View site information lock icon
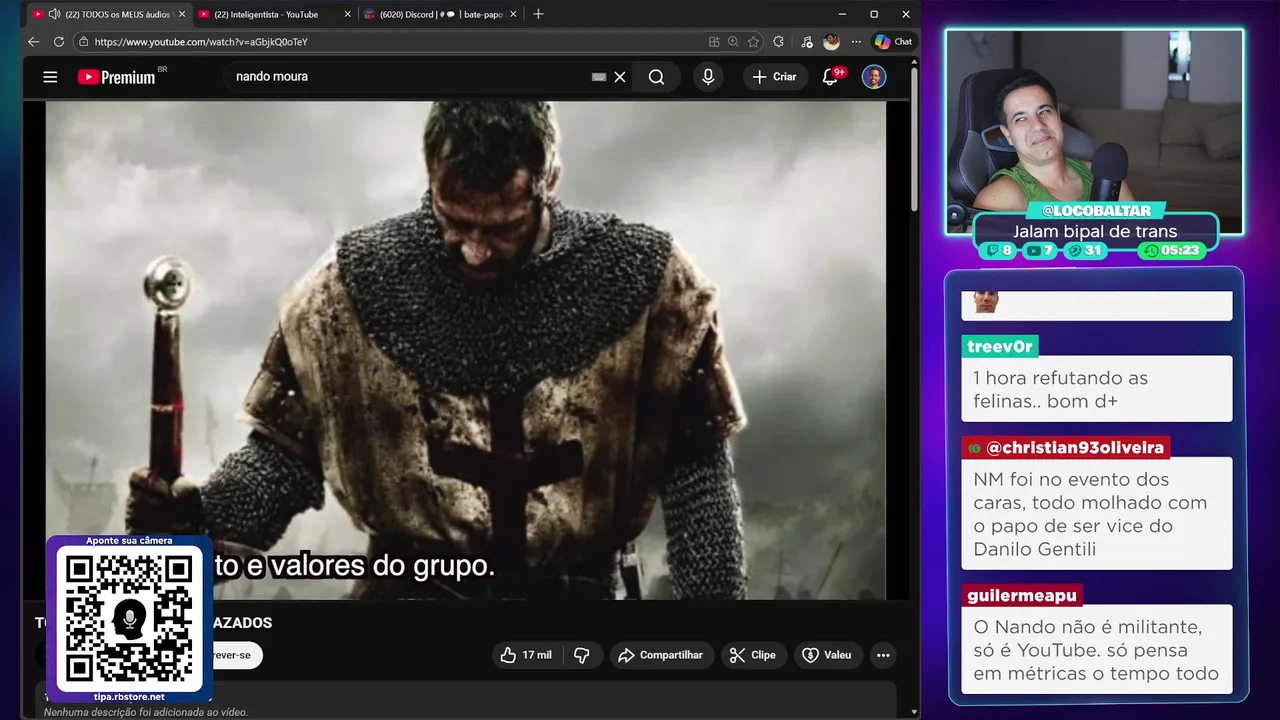The image size is (1280, 720). click(84, 42)
